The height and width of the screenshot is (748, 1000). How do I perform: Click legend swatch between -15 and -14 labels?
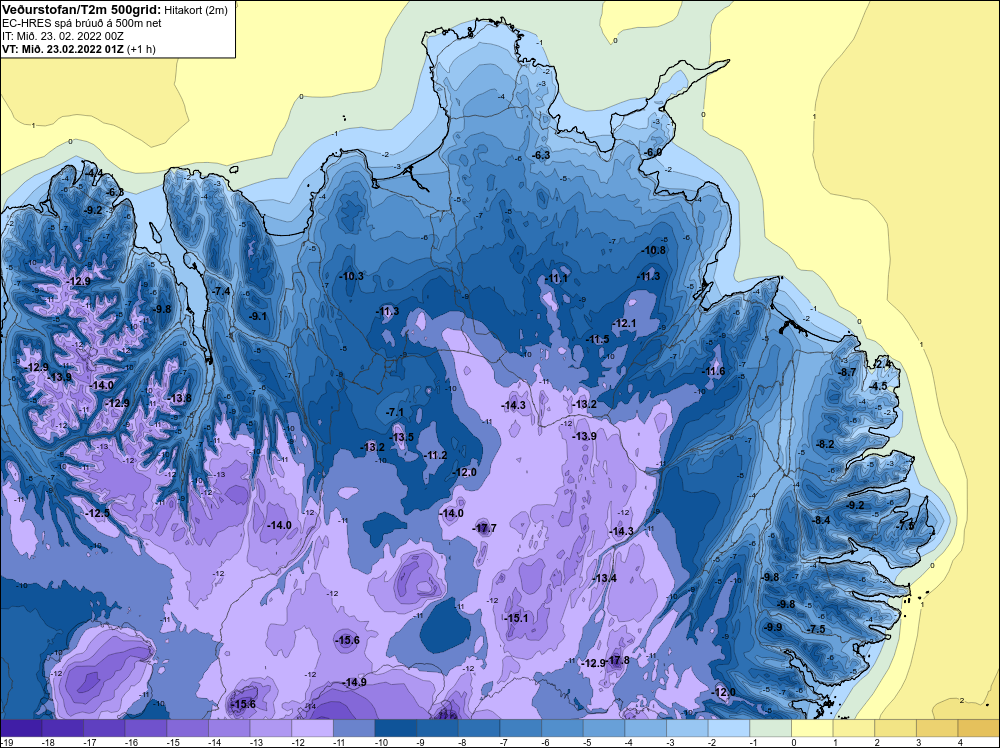coord(188,728)
